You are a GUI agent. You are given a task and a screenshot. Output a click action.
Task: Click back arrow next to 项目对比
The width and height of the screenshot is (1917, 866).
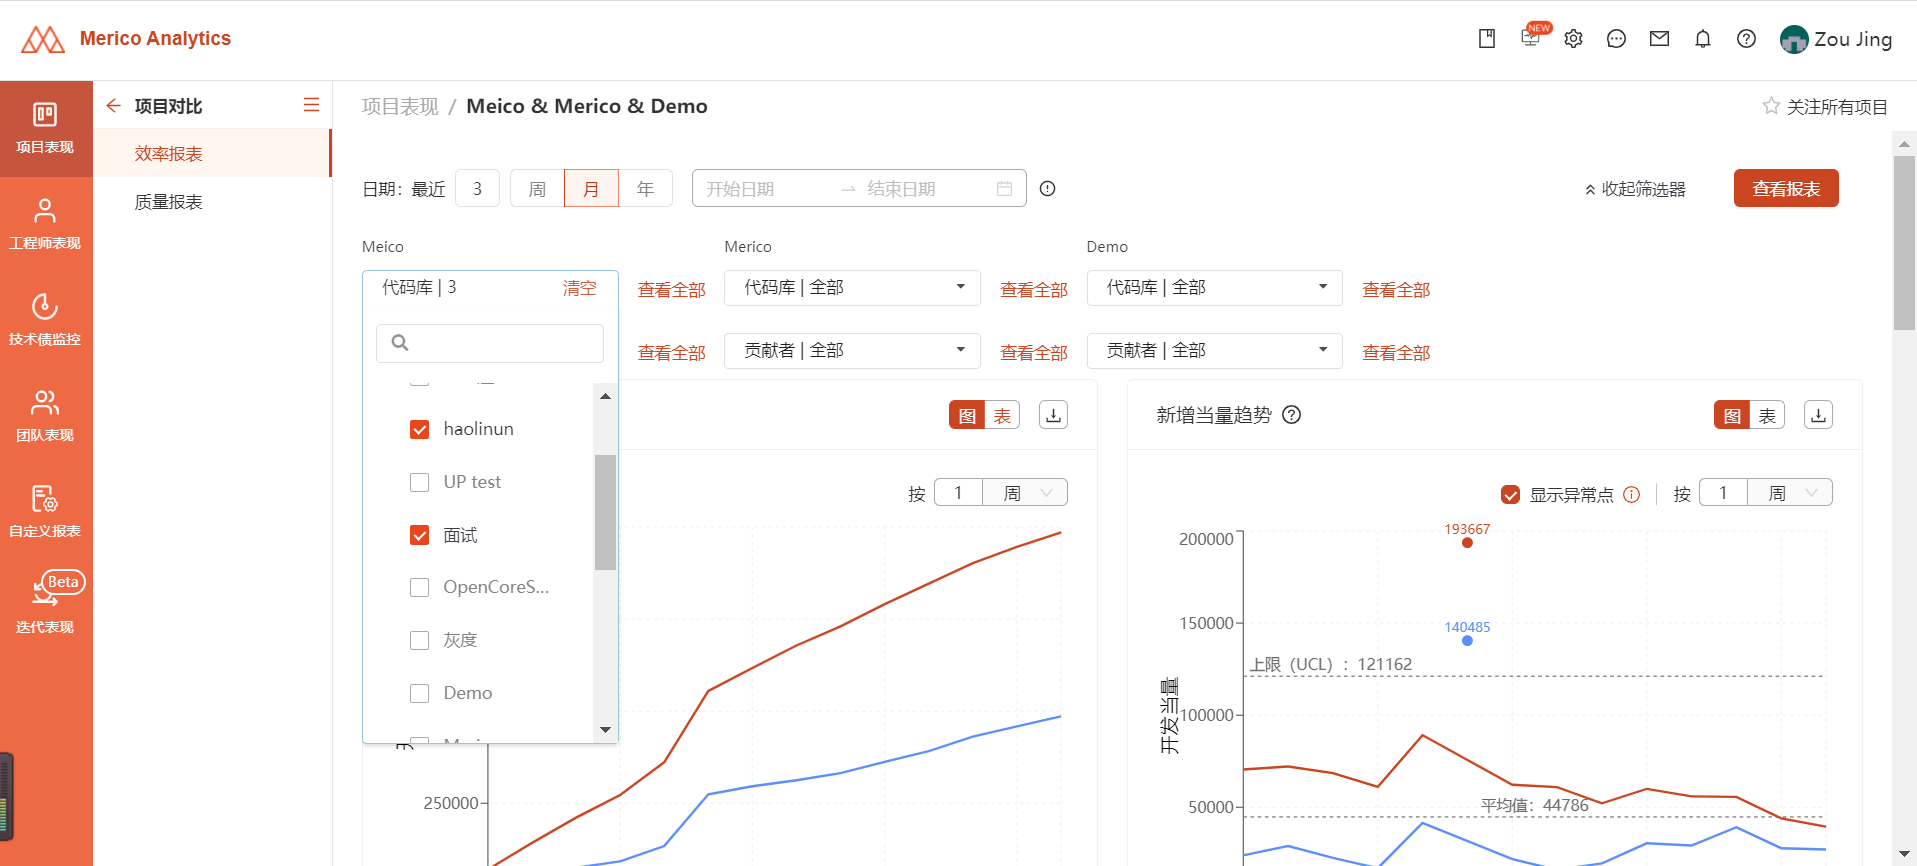113,105
